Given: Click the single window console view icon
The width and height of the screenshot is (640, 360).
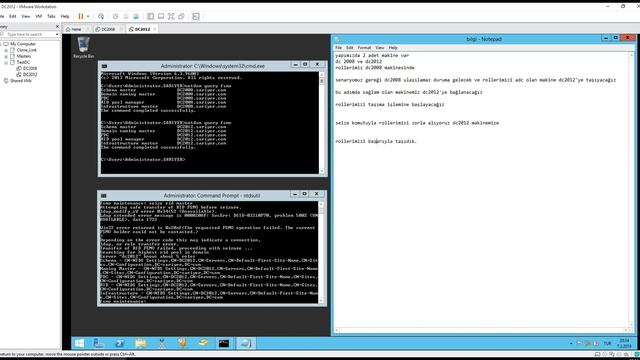Looking at the screenshot, I should [x=161, y=16].
